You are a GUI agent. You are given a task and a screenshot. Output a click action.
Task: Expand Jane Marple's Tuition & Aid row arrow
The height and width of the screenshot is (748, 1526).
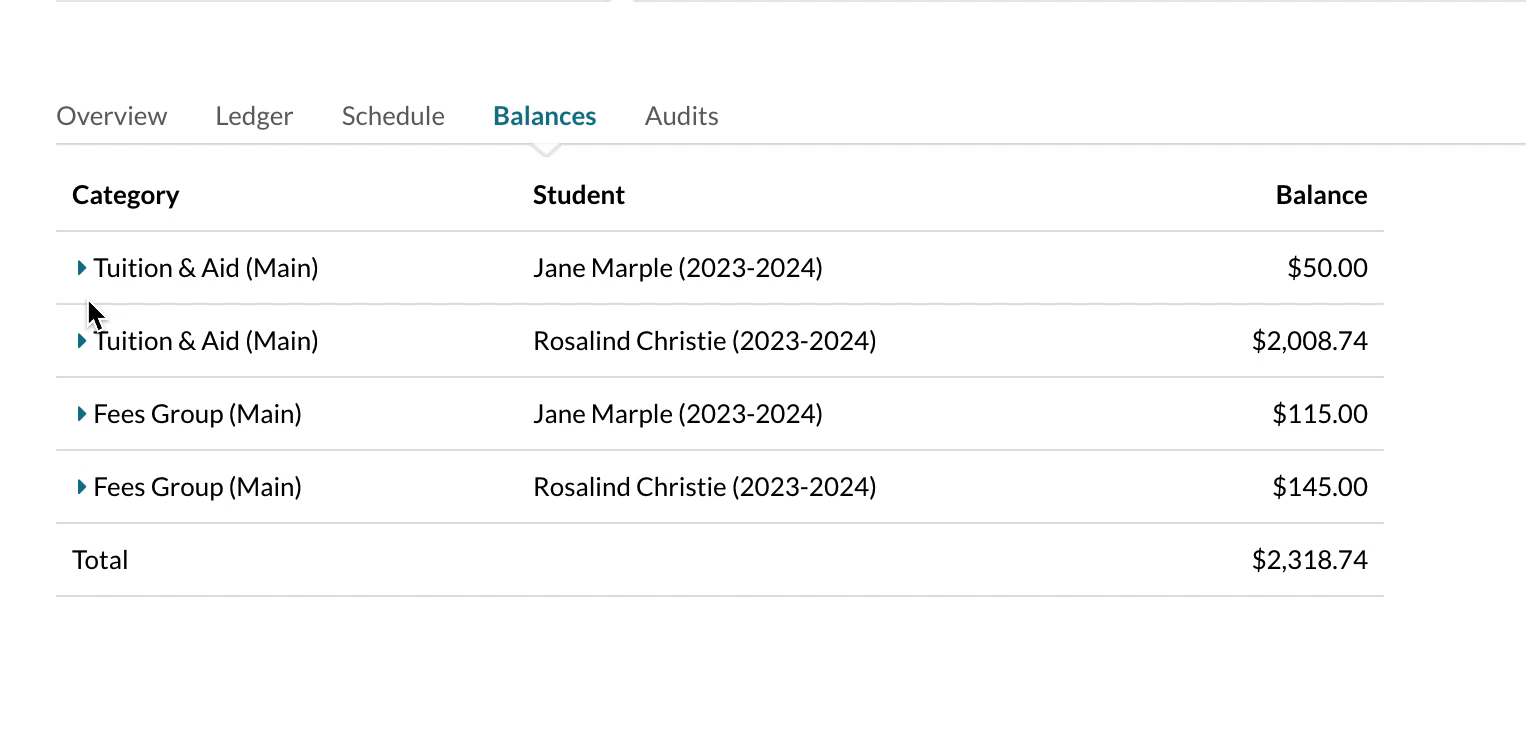[82, 268]
